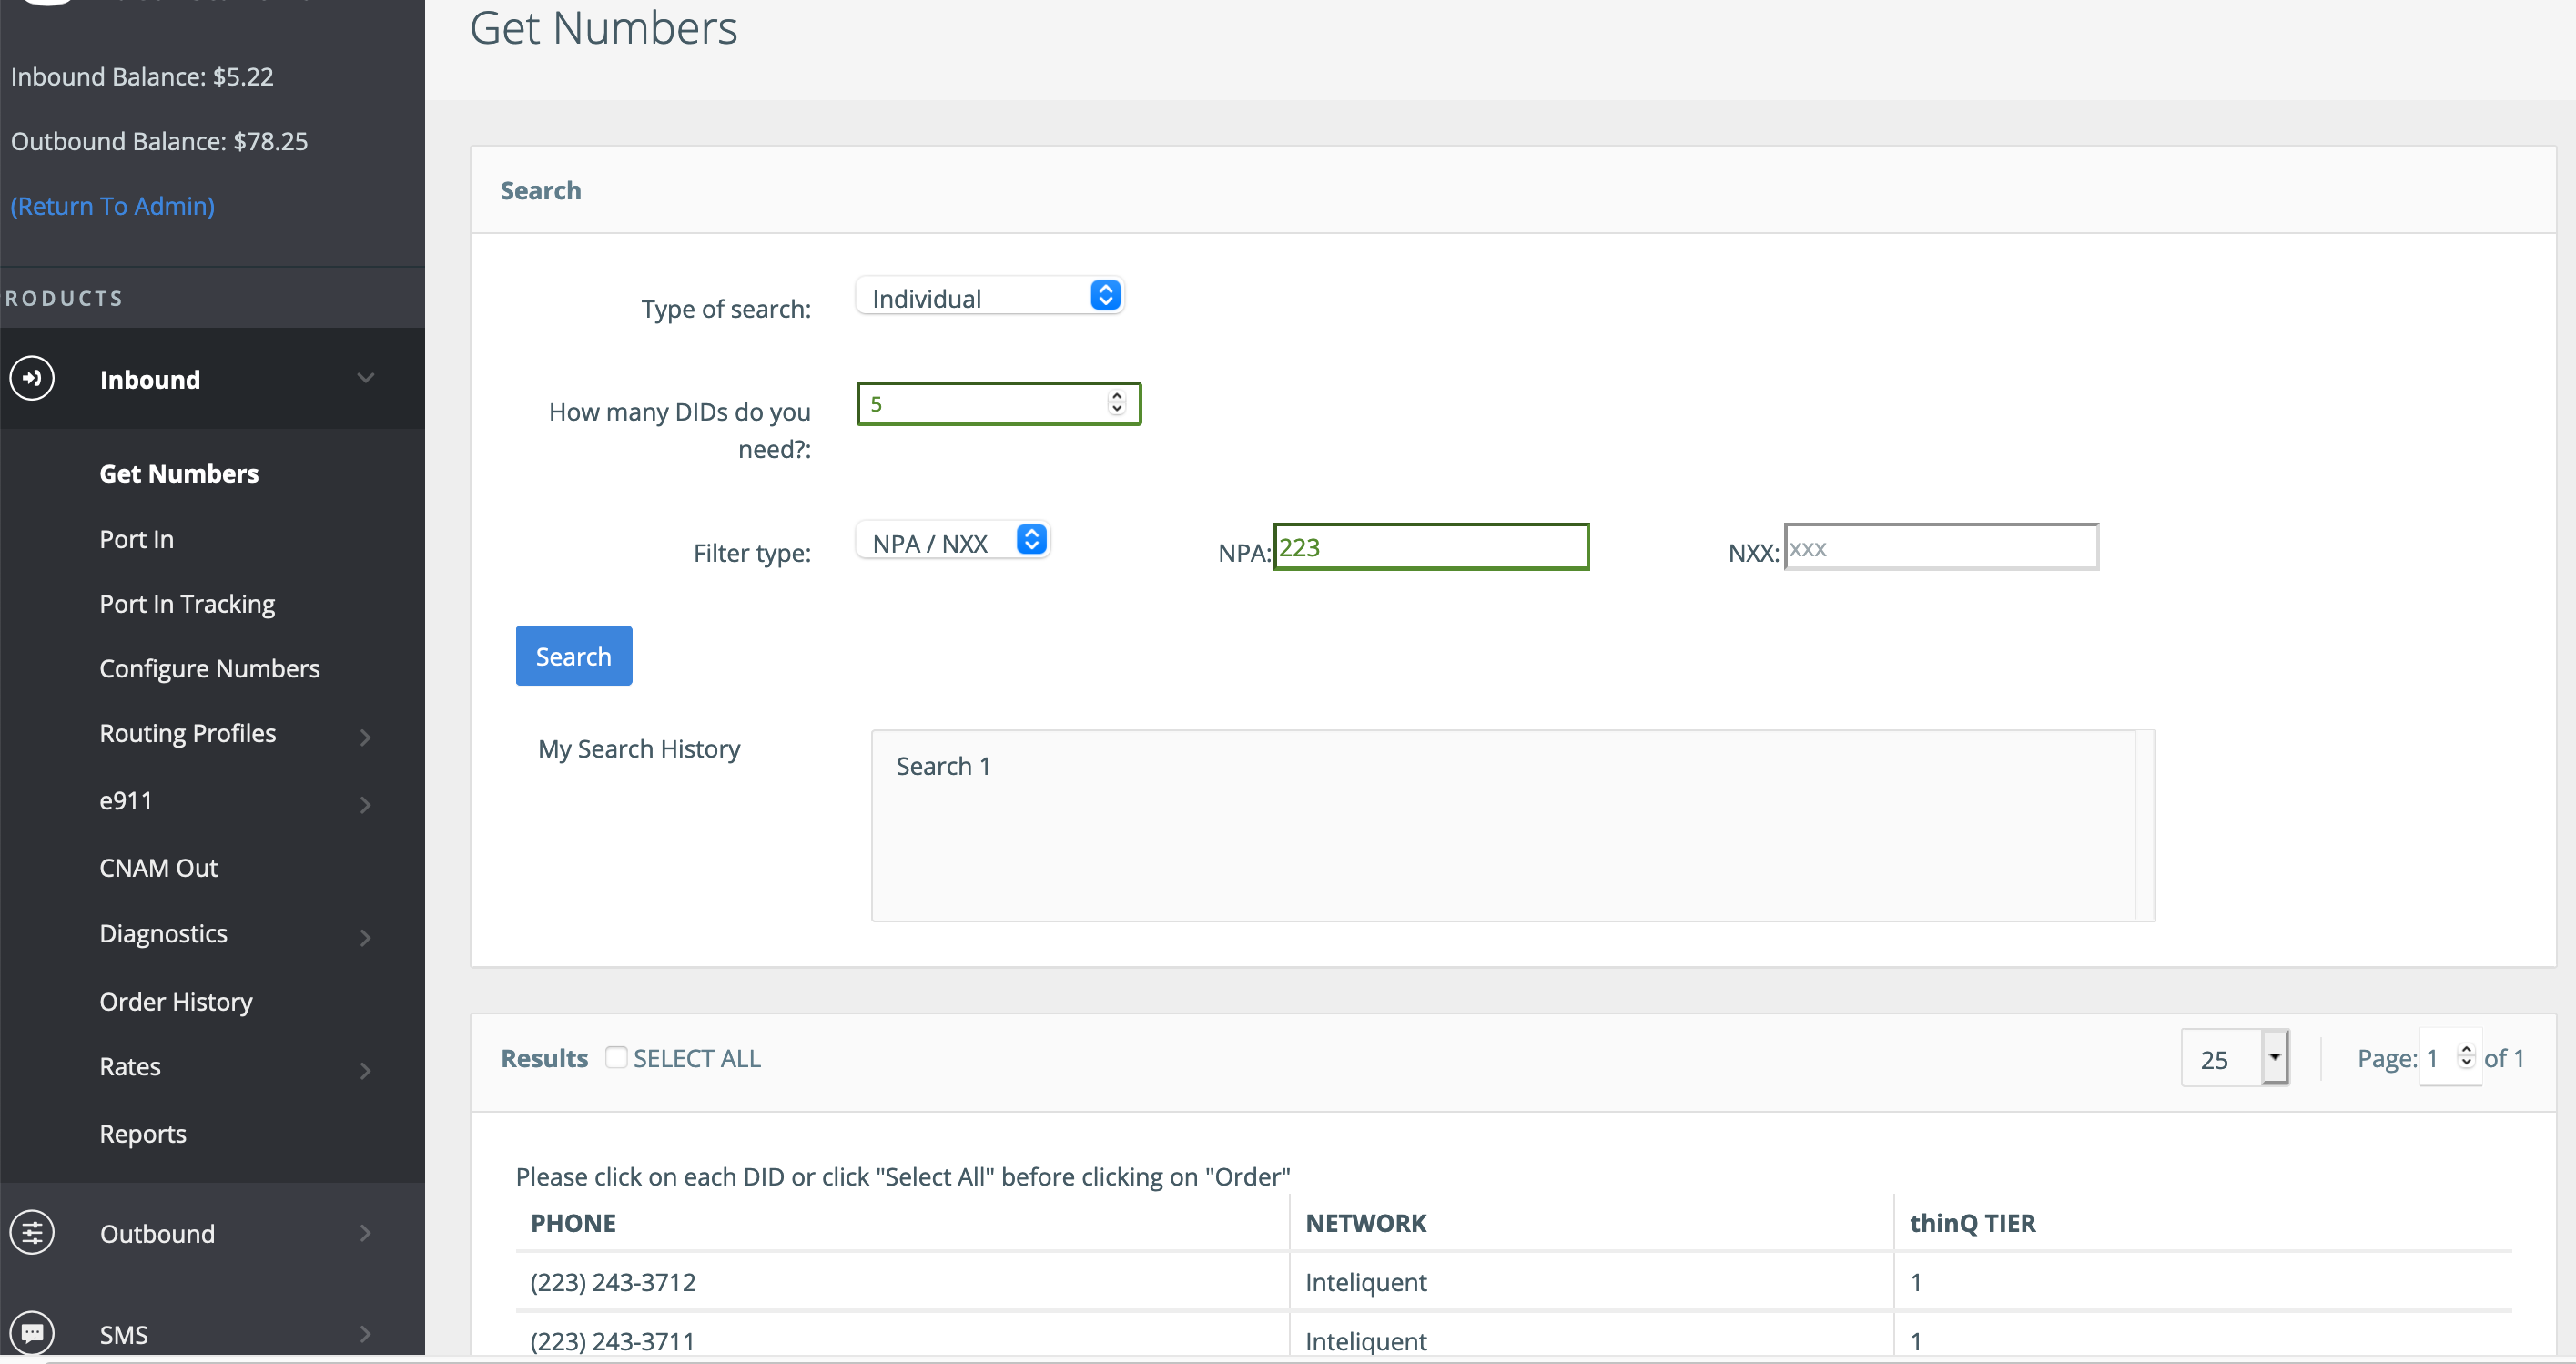Click the blue Search button
2576x1364 pixels.
(x=574, y=656)
